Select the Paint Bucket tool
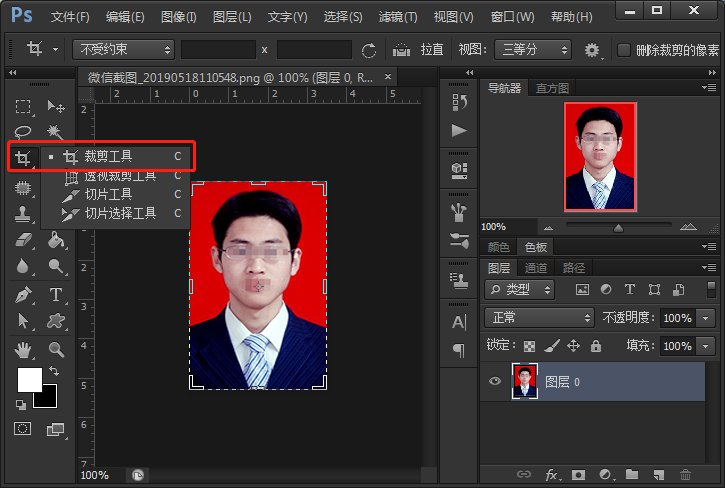This screenshot has height=488, width=725. click(56, 240)
